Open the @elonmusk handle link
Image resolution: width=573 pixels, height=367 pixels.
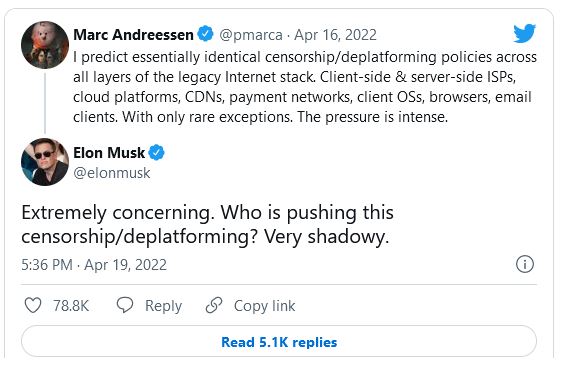111,173
